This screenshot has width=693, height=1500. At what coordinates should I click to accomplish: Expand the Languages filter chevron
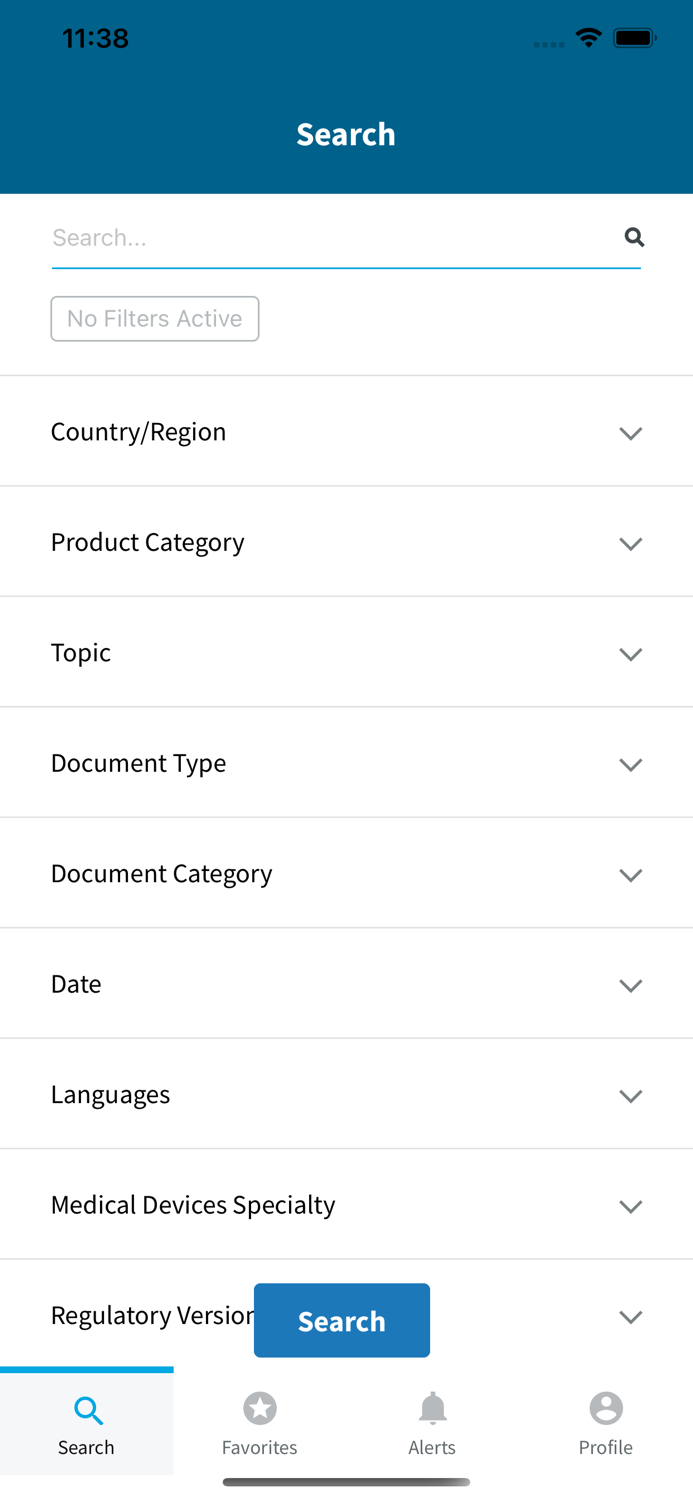630,1096
